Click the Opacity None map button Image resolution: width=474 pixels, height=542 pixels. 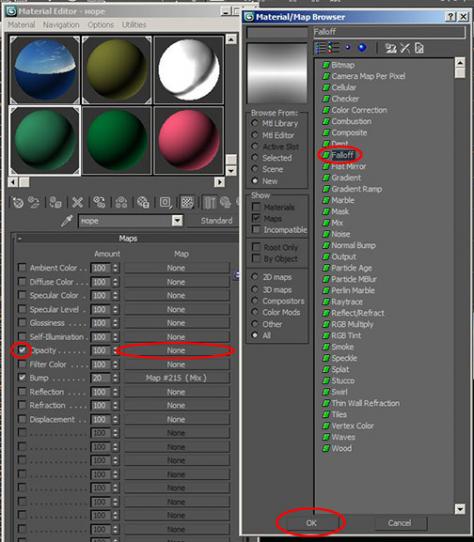[x=176, y=351]
